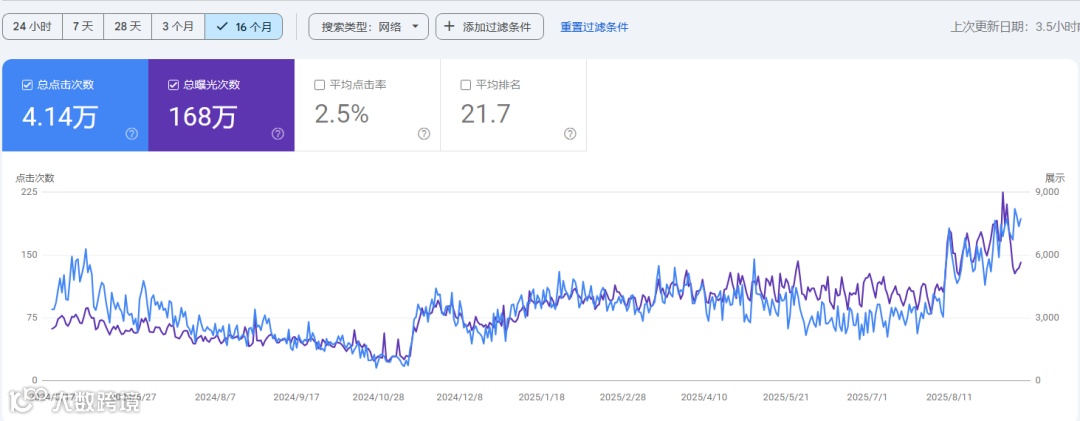Click the 2024/9/17 axis date label
1080x421 pixels.
tap(297, 398)
